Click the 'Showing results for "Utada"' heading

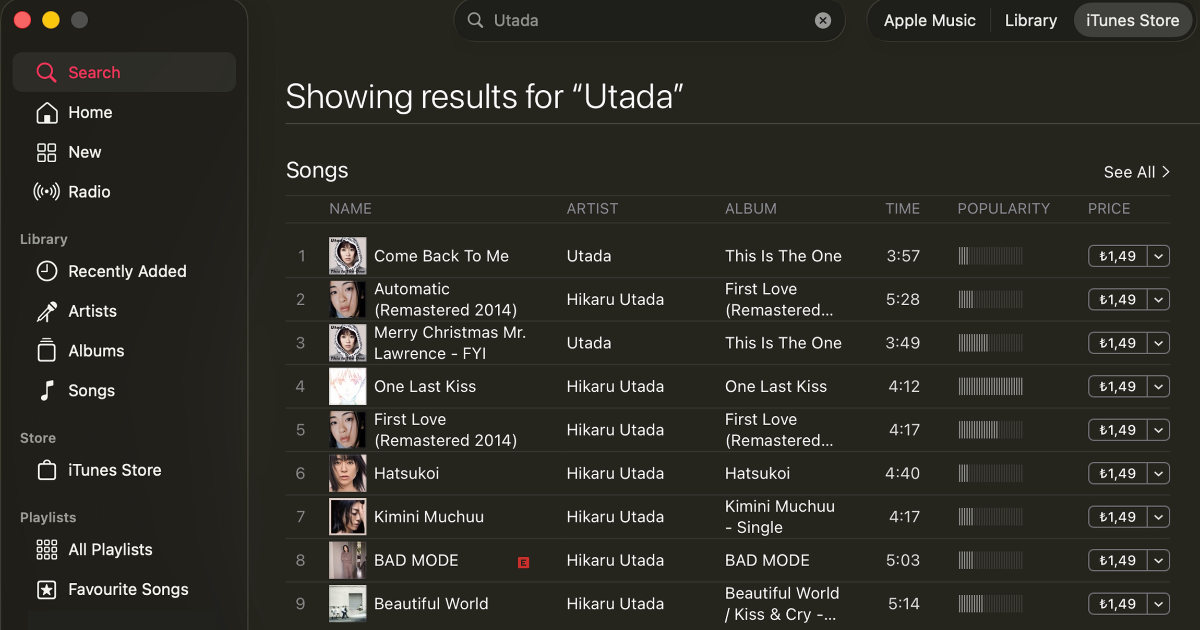coord(485,97)
